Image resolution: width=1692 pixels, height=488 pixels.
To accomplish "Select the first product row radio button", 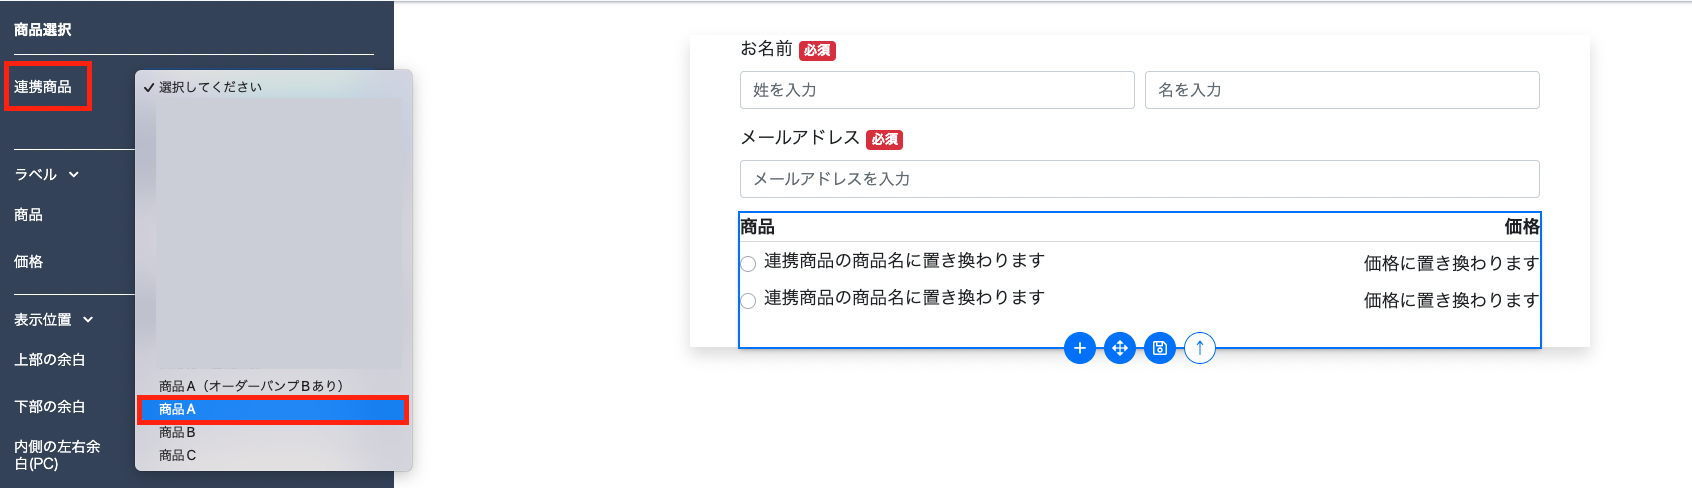I will click(x=748, y=264).
